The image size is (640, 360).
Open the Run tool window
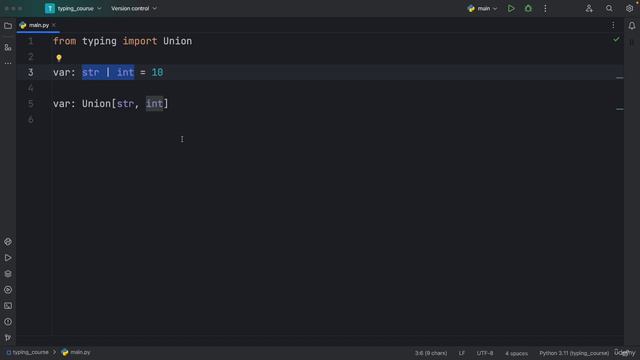coord(8,258)
